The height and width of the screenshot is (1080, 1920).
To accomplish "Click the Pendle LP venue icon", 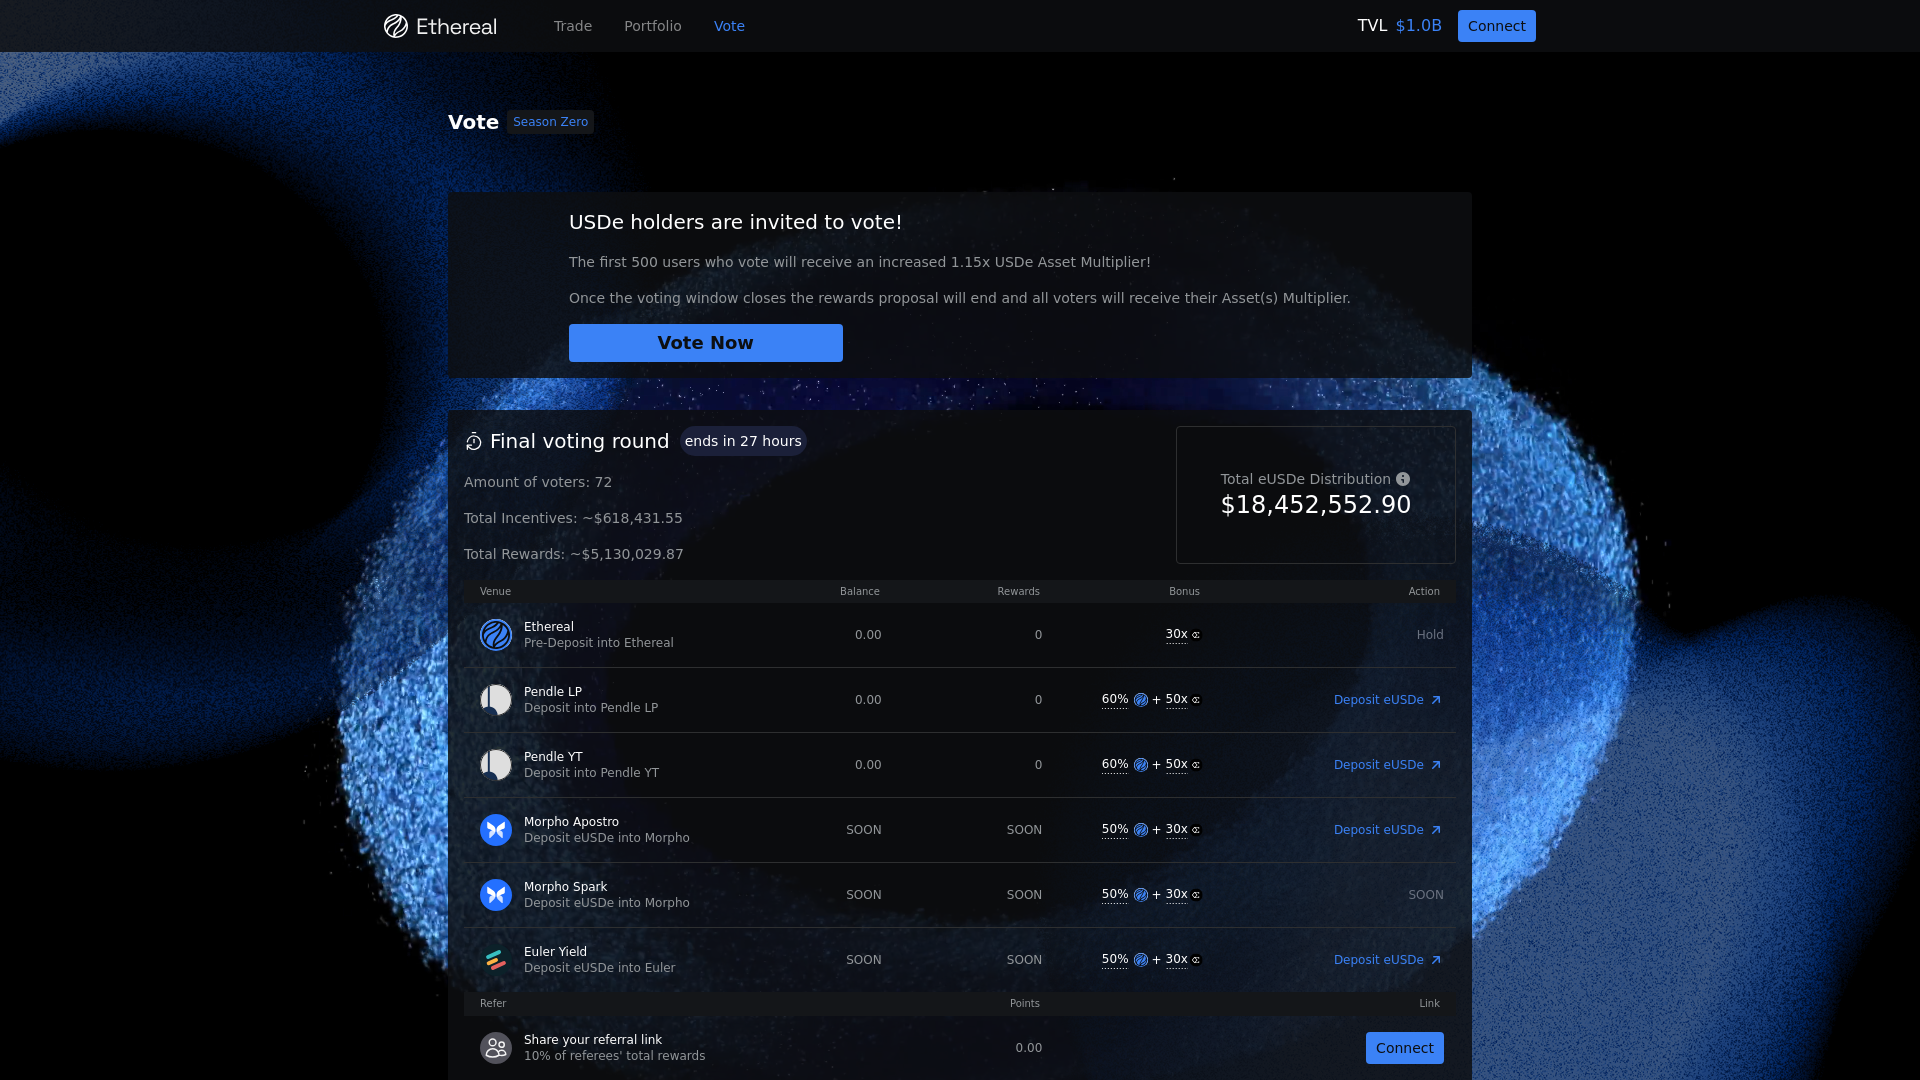I will pos(496,700).
